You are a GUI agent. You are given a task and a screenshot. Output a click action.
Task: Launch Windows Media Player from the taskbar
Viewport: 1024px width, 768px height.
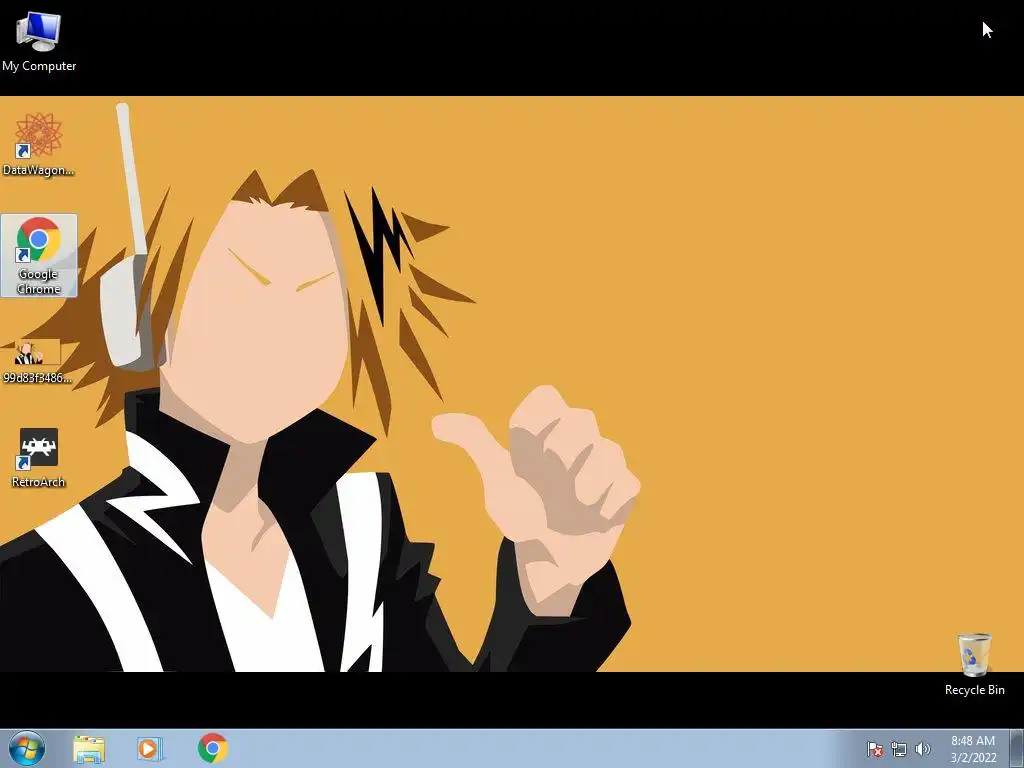point(149,749)
